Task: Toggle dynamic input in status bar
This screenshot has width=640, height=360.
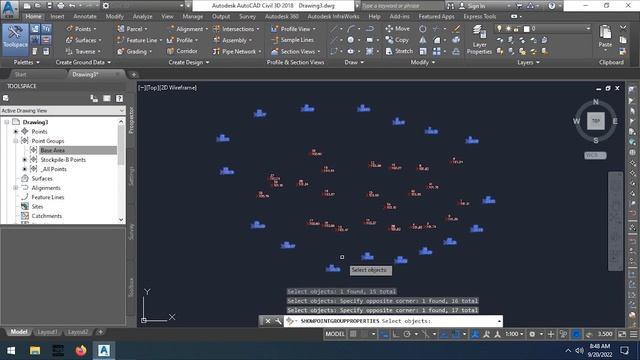Action: click(x=384, y=334)
